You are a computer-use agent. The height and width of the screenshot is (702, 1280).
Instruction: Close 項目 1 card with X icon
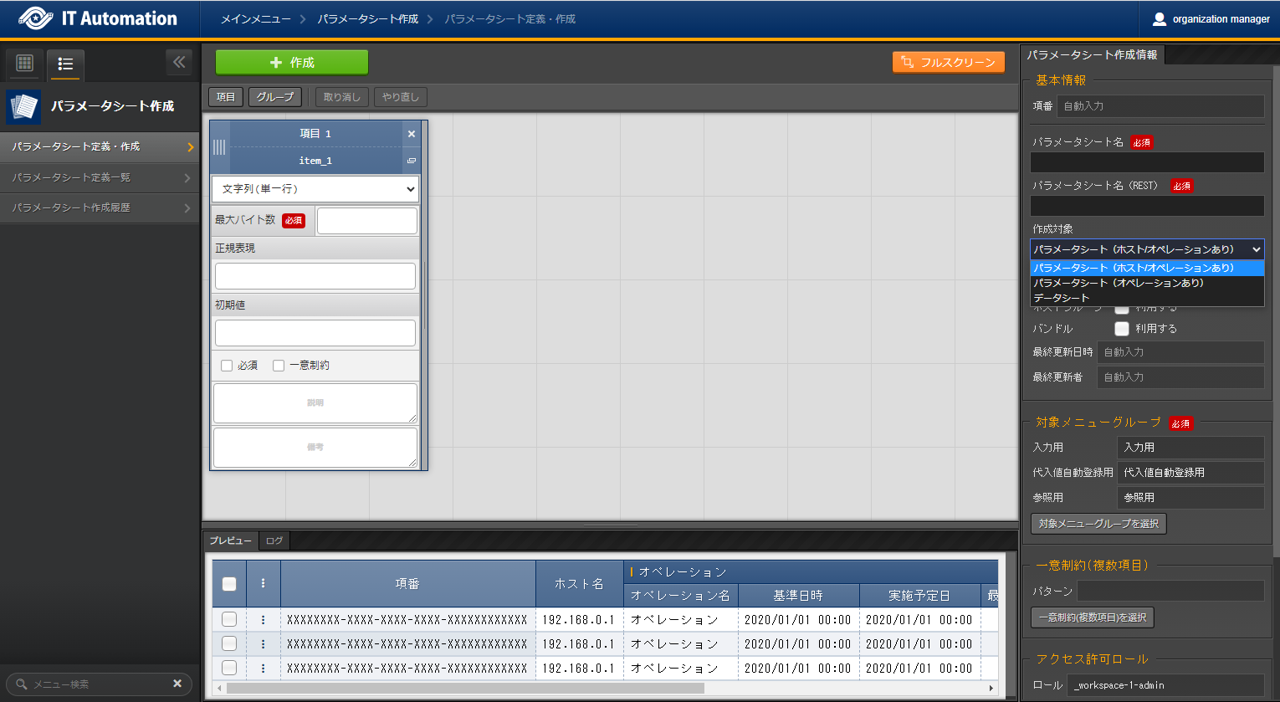point(411,134)
